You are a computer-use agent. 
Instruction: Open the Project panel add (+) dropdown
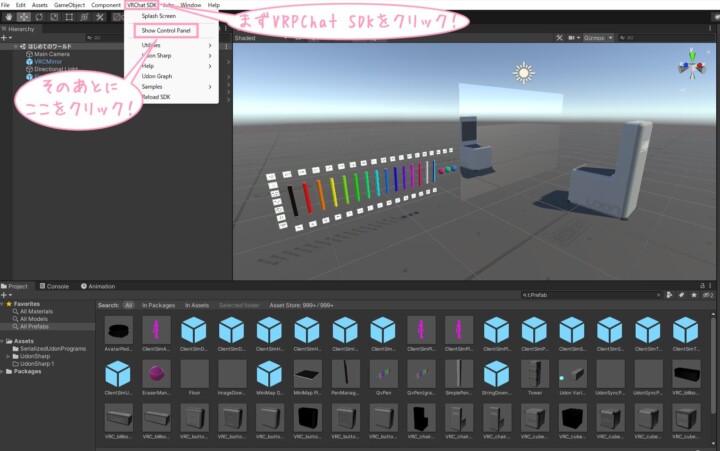point(6,295)
